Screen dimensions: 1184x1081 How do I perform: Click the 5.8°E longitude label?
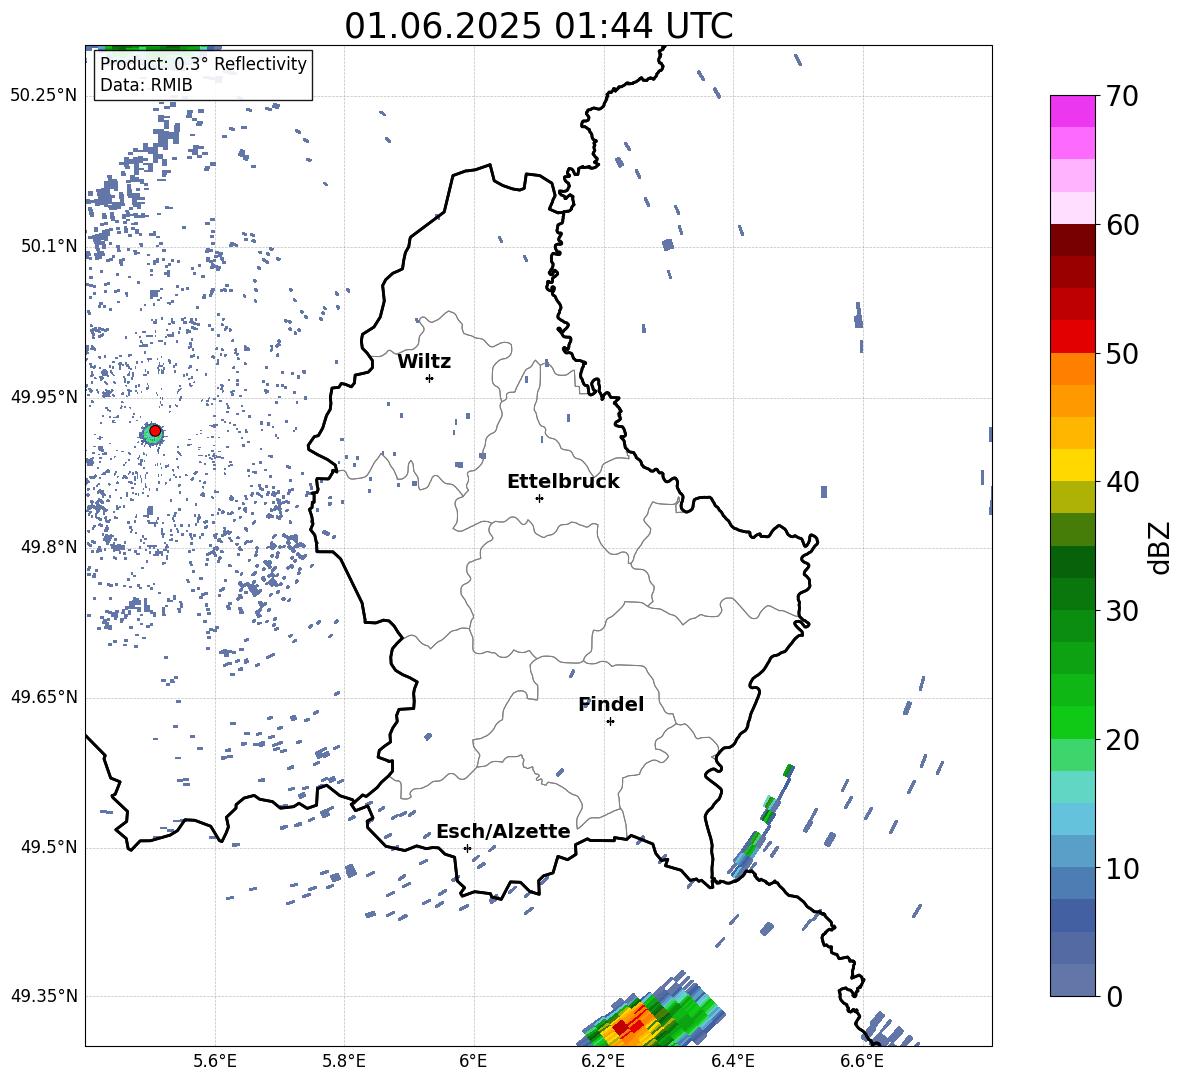(x=344, y=1061)
